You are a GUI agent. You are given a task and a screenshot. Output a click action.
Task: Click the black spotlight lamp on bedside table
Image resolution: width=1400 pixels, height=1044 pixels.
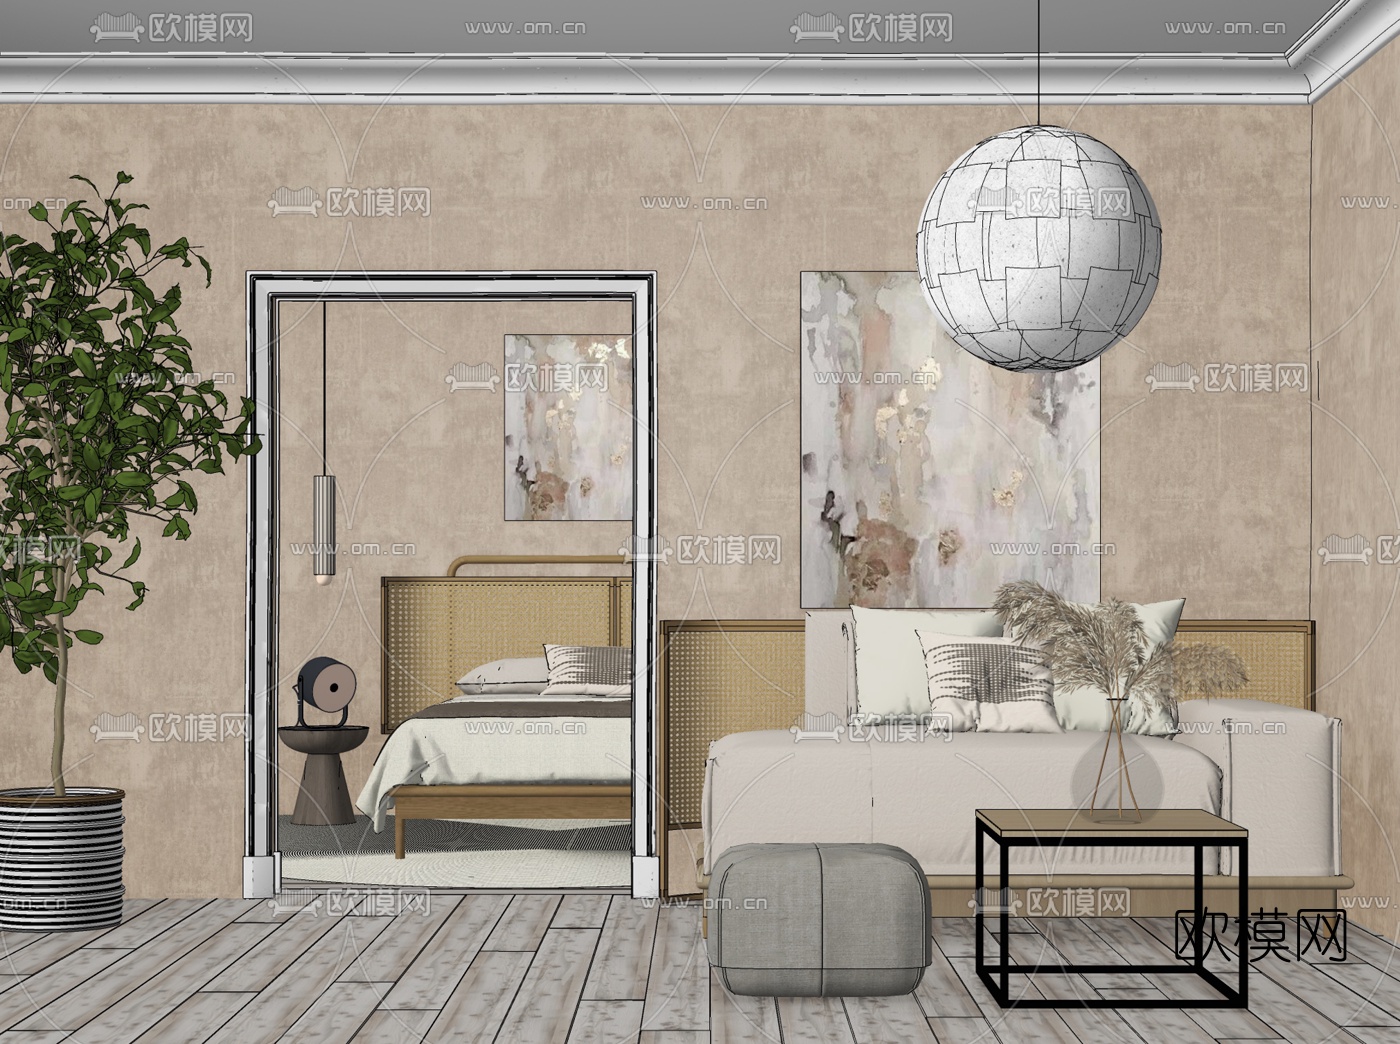pos(324,692)
